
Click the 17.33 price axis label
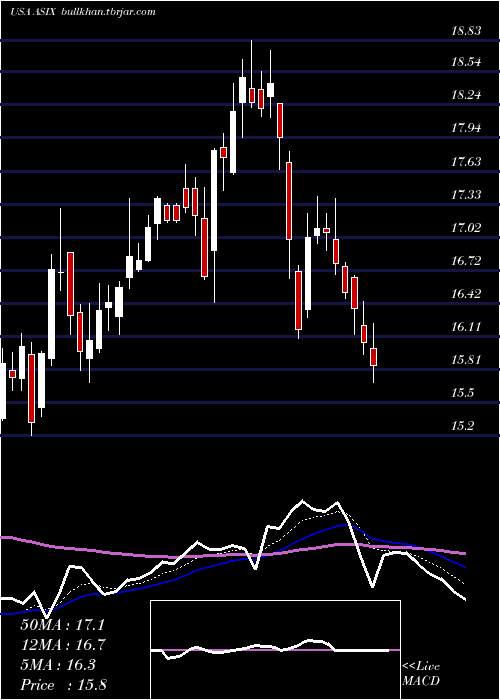pos(466,195)
